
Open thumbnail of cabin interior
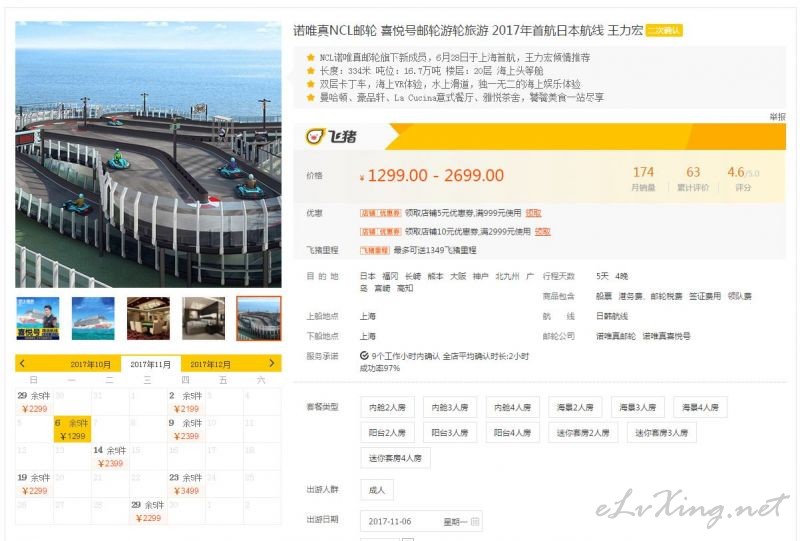point(204,318)
